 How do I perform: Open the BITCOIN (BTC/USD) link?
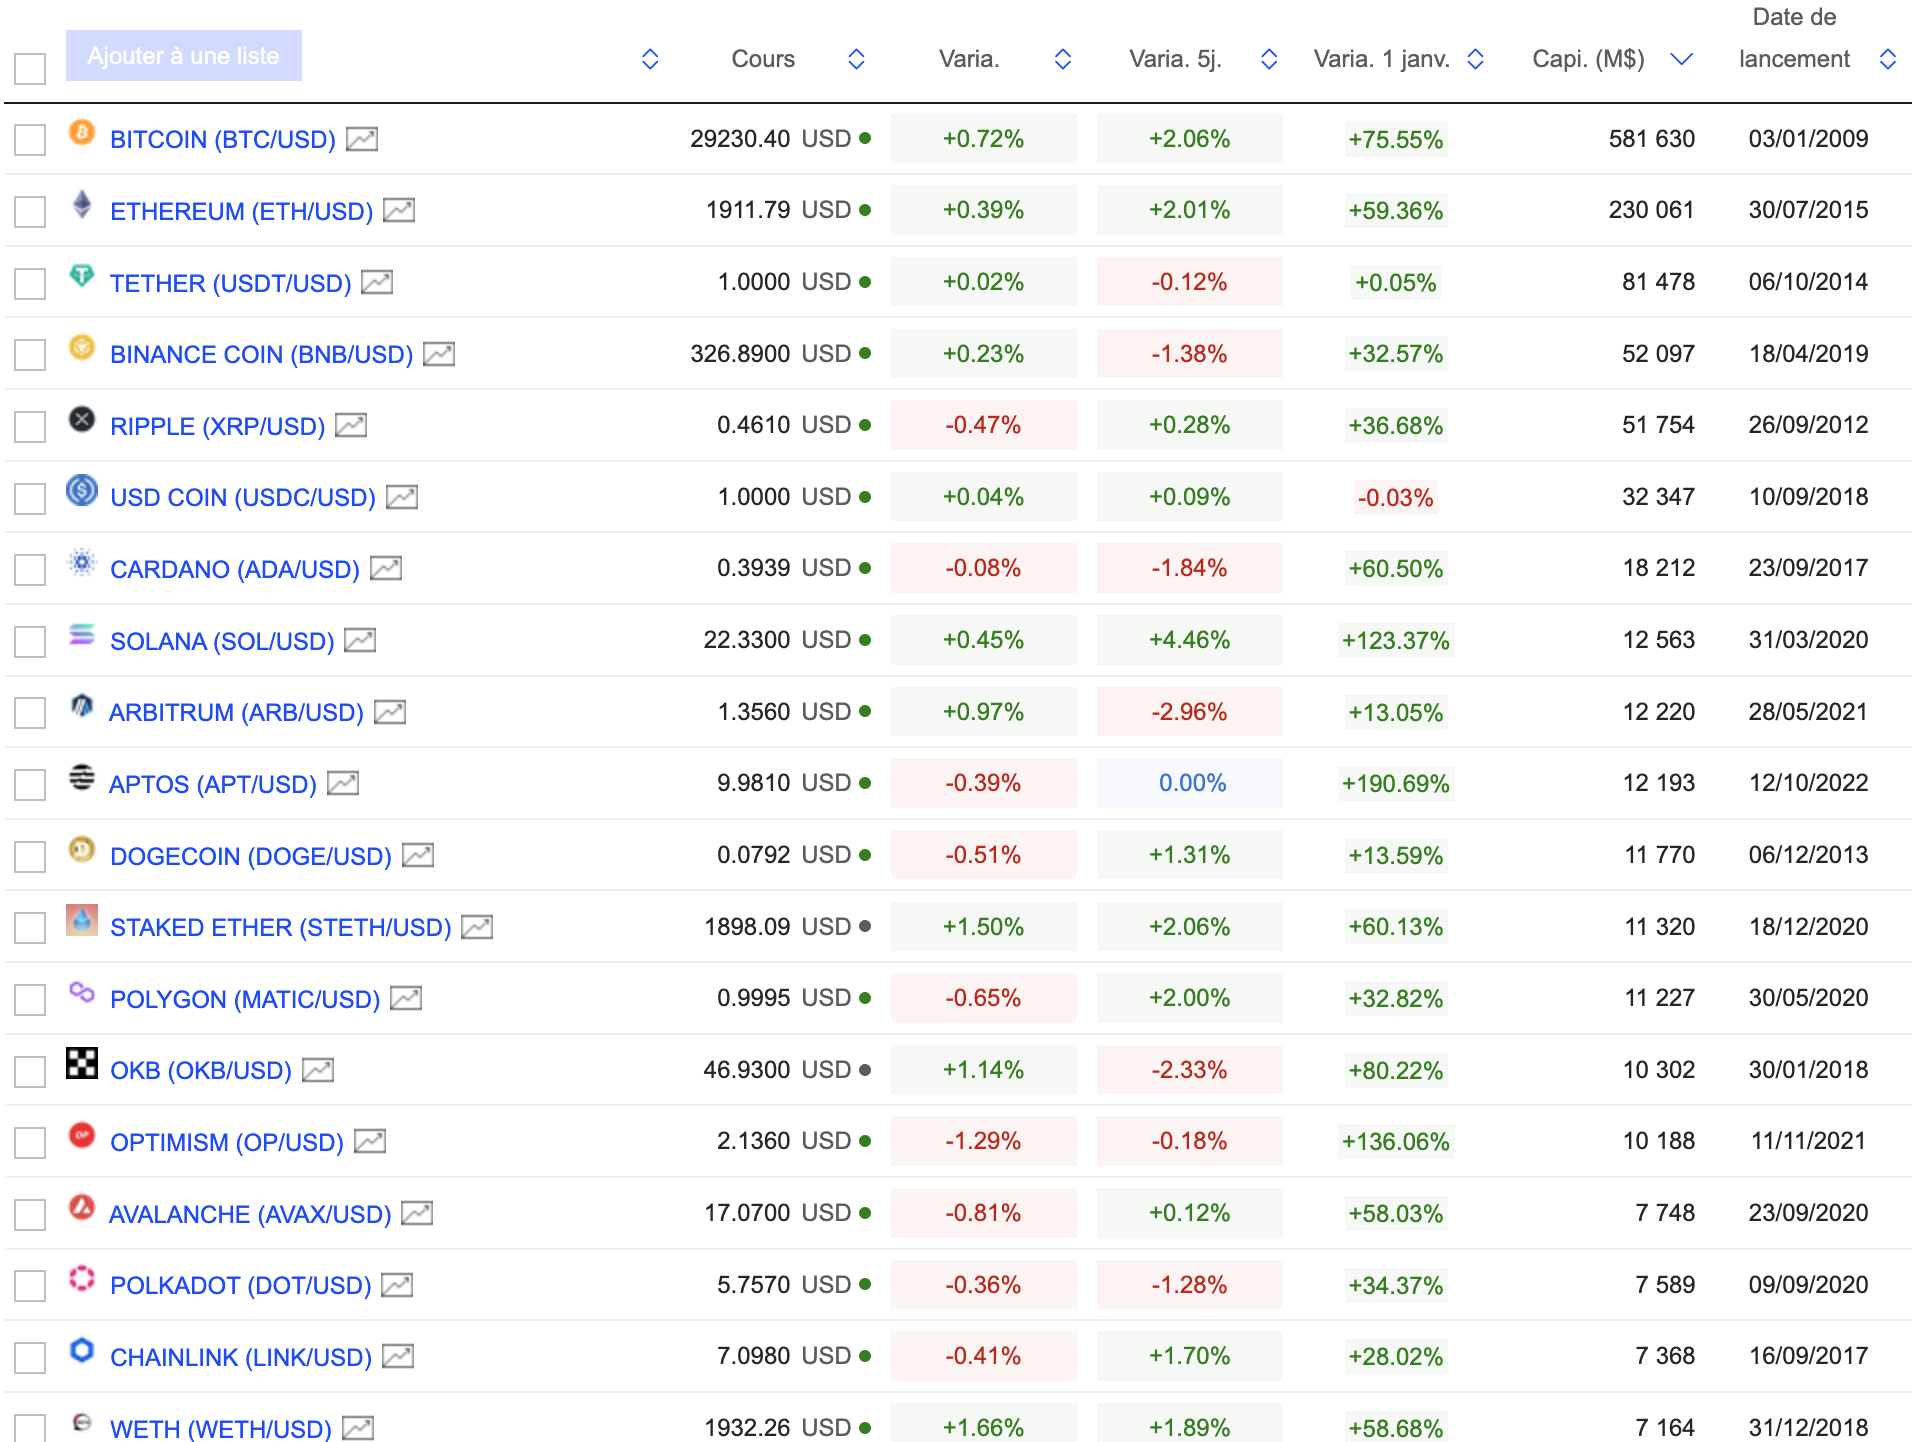(x=223, y=139)
